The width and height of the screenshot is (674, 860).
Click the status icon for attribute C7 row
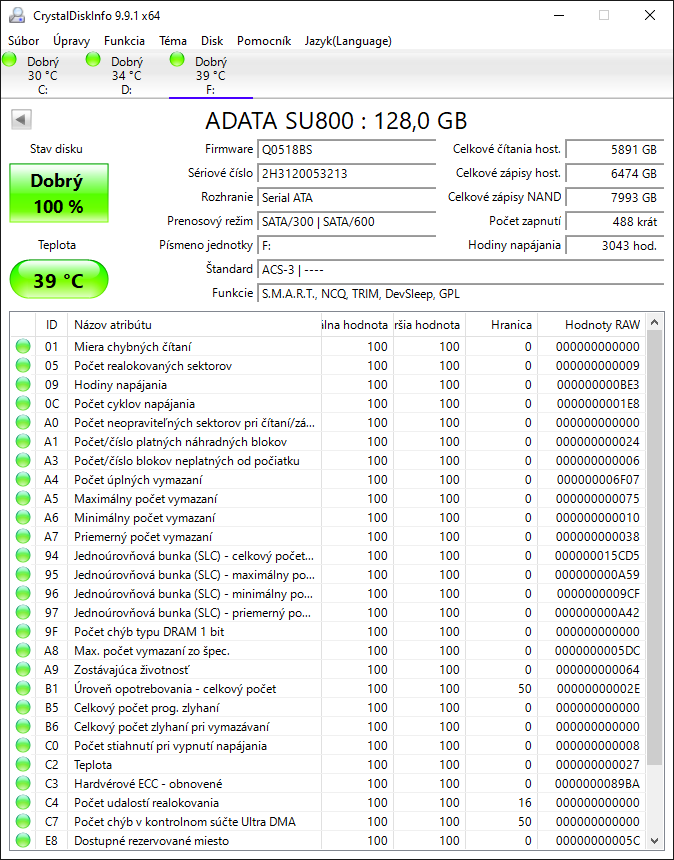(x=23, y=822)
